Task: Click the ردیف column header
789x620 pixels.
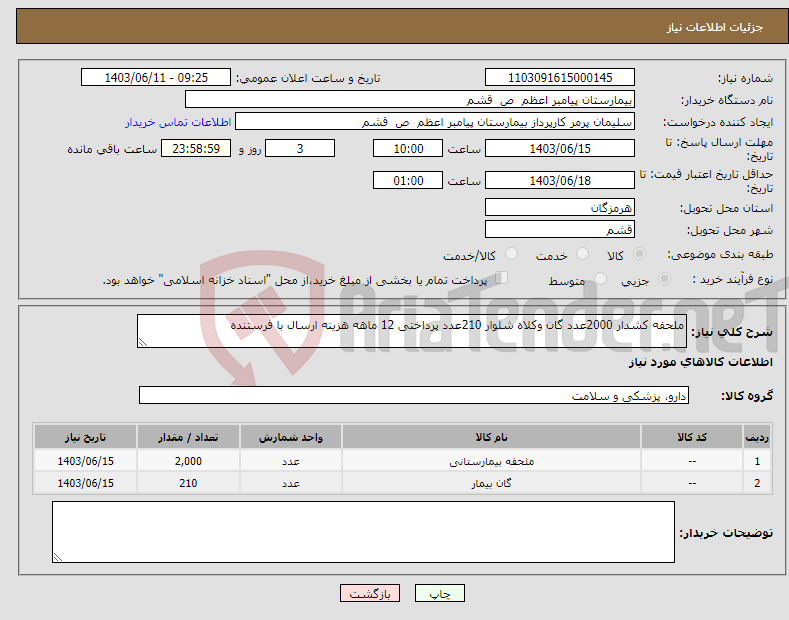Action: pyautogui.click(x=757, y=437)
